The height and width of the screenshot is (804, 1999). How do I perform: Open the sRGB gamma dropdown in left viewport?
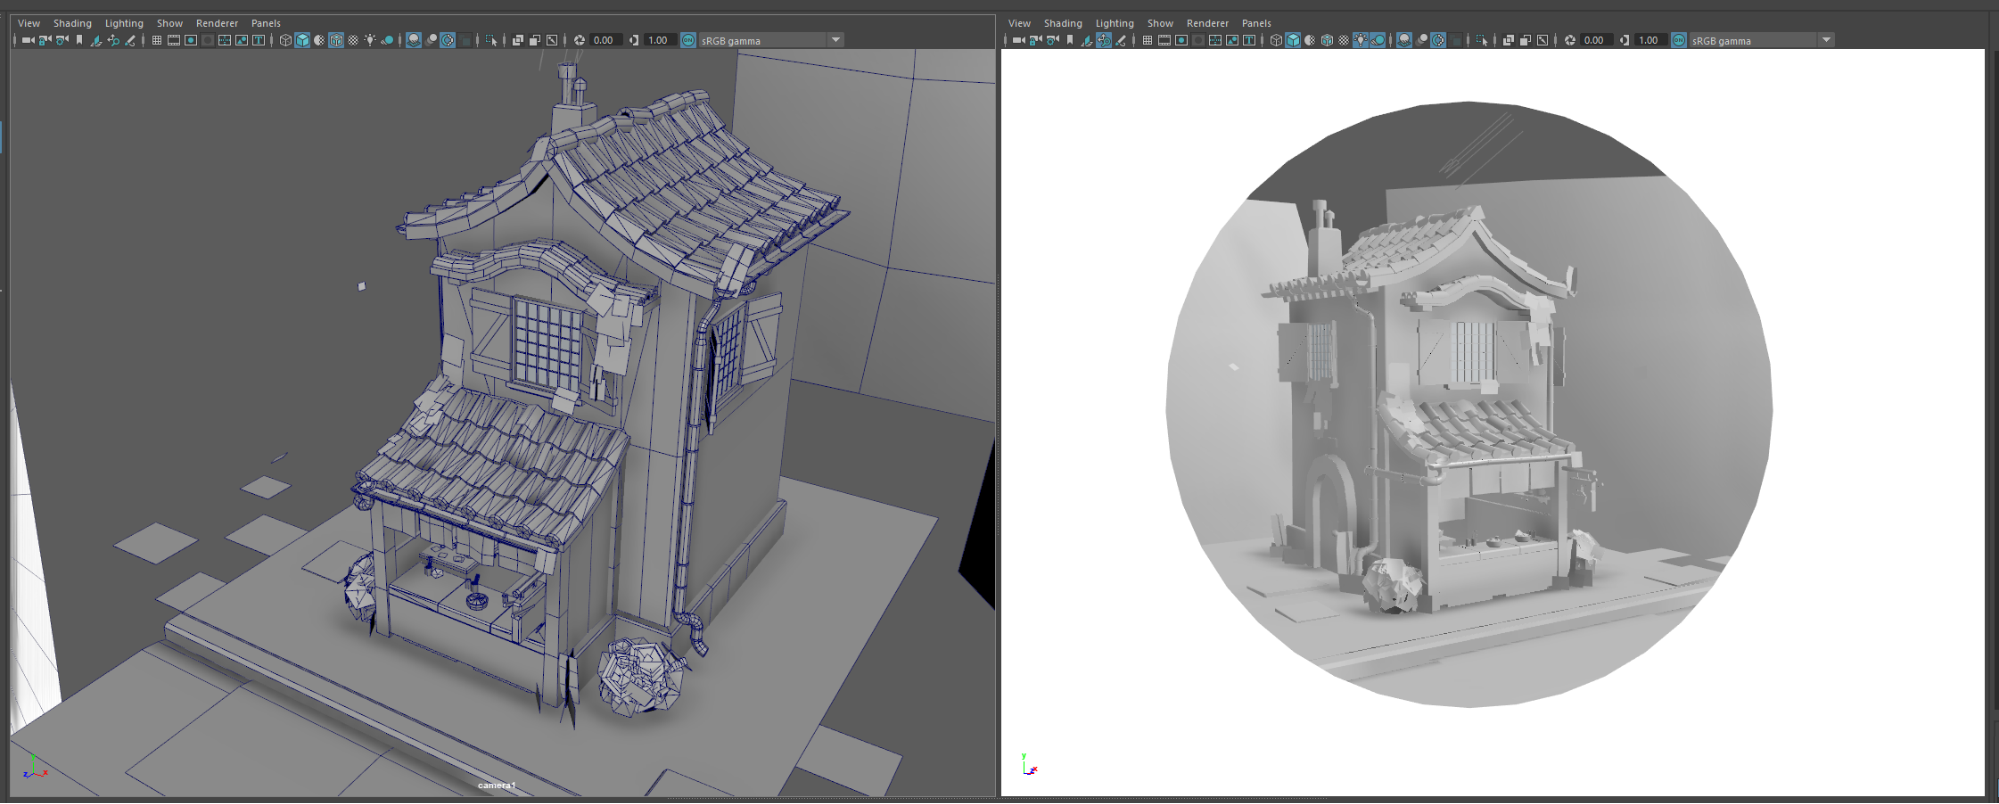point(836,40)
